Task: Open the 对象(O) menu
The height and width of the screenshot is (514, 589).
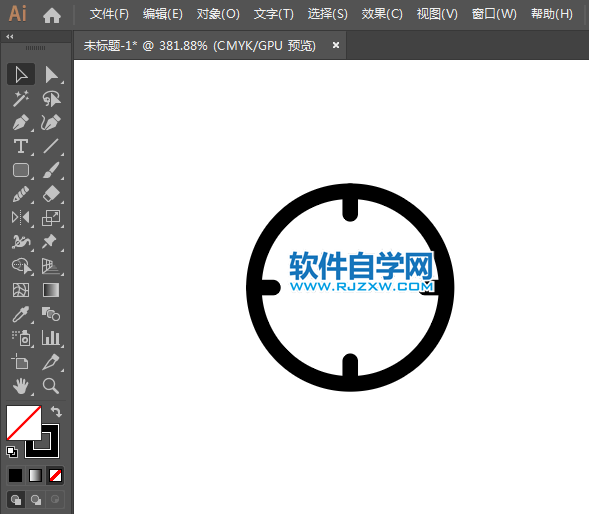Action: click(218, 14)
